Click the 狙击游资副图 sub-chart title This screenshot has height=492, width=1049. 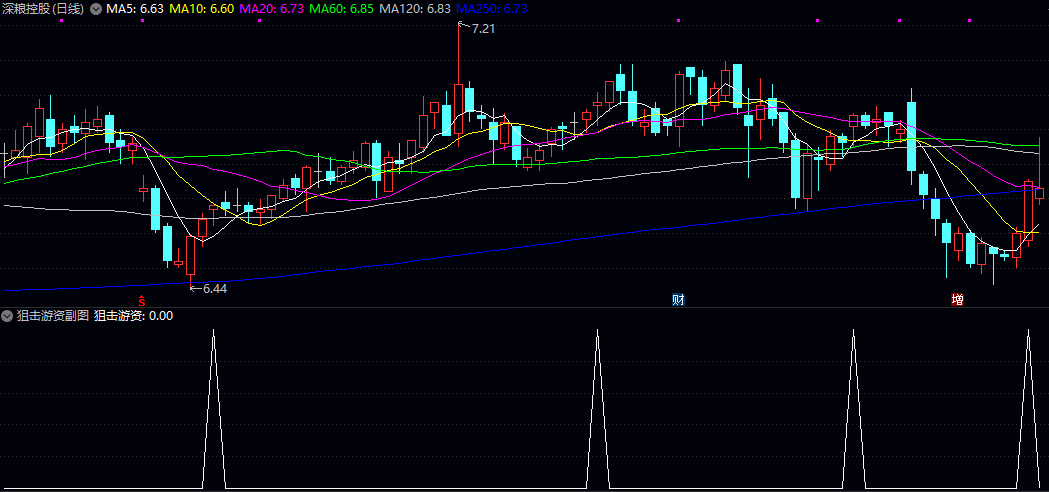[x=54, y=316]
